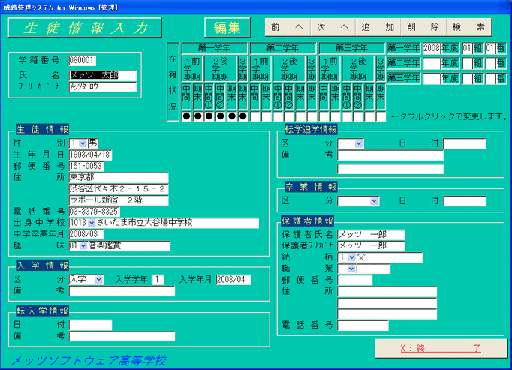512x370 pixels.
Task: Click the 入学年月 date field
Action: click(x=233, y=280)
